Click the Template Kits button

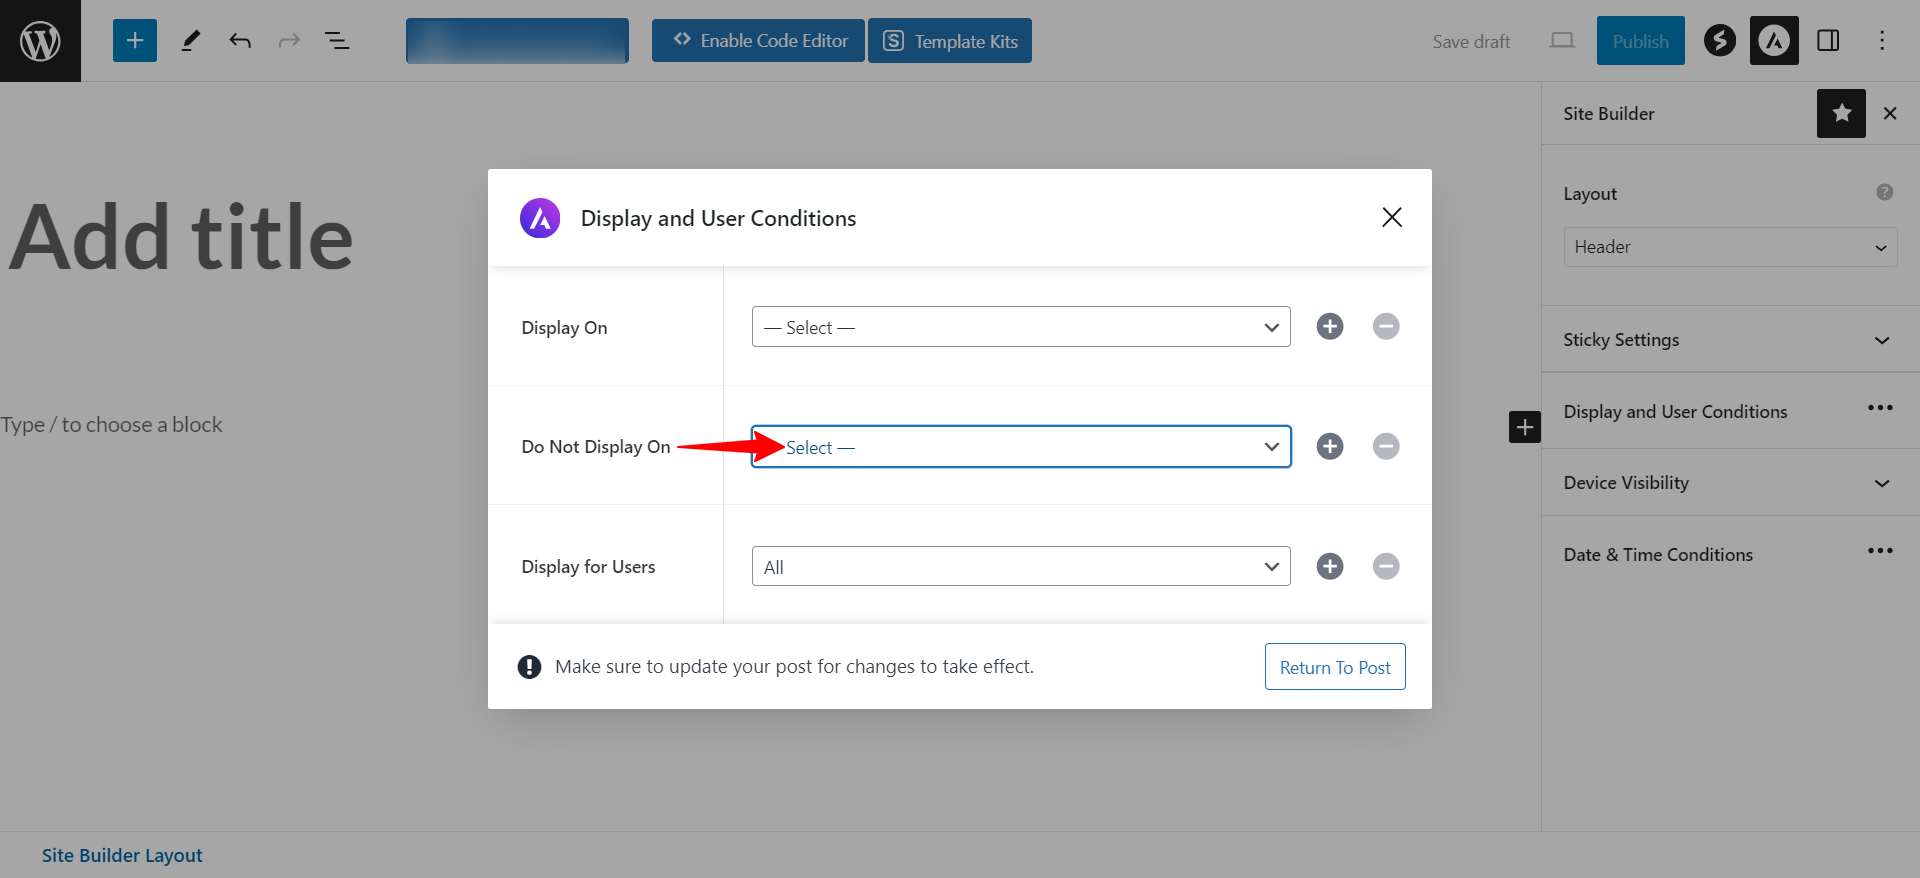click(x=949, y=41)
